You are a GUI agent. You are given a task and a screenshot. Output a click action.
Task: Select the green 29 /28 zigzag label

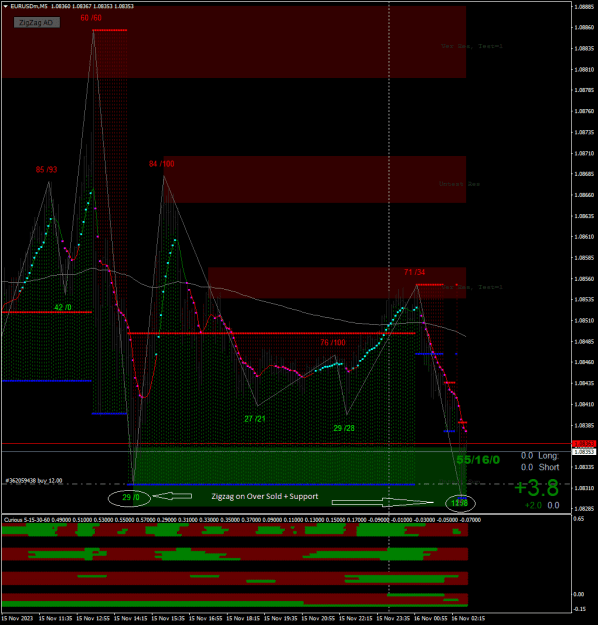pyautogui.click(x=344, y=428)
